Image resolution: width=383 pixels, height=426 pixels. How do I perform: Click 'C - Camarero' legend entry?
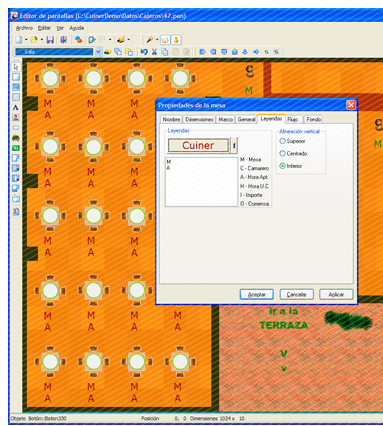(254, 168)
